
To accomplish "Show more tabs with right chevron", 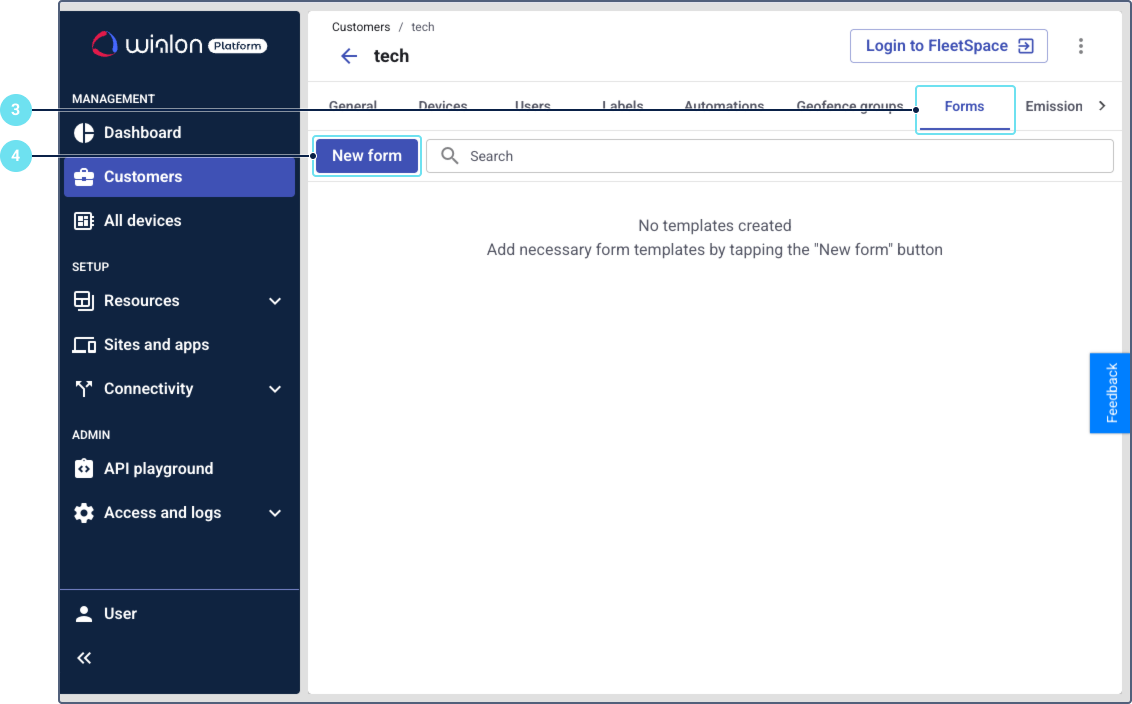I will click(1102, 106).
